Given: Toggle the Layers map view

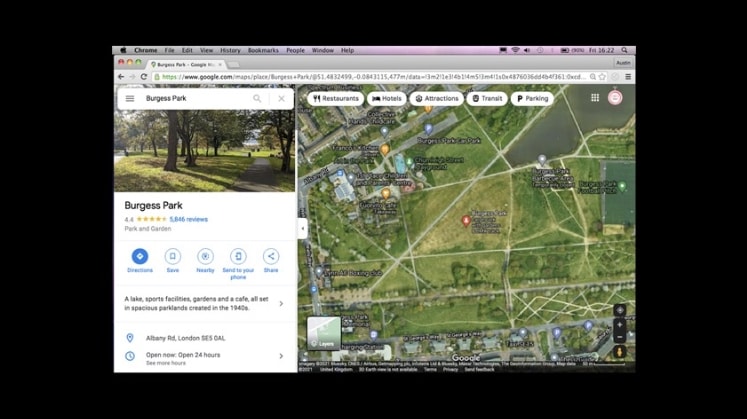Looking at the screenshot, I should 323,333.
